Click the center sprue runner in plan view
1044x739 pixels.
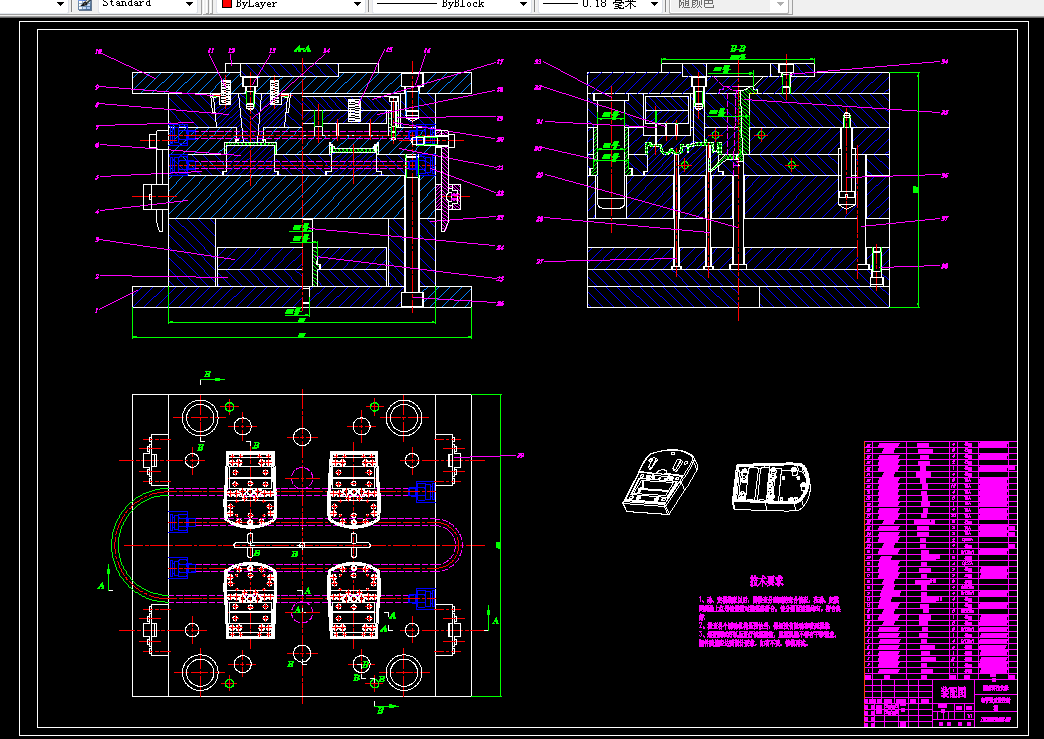302,545
